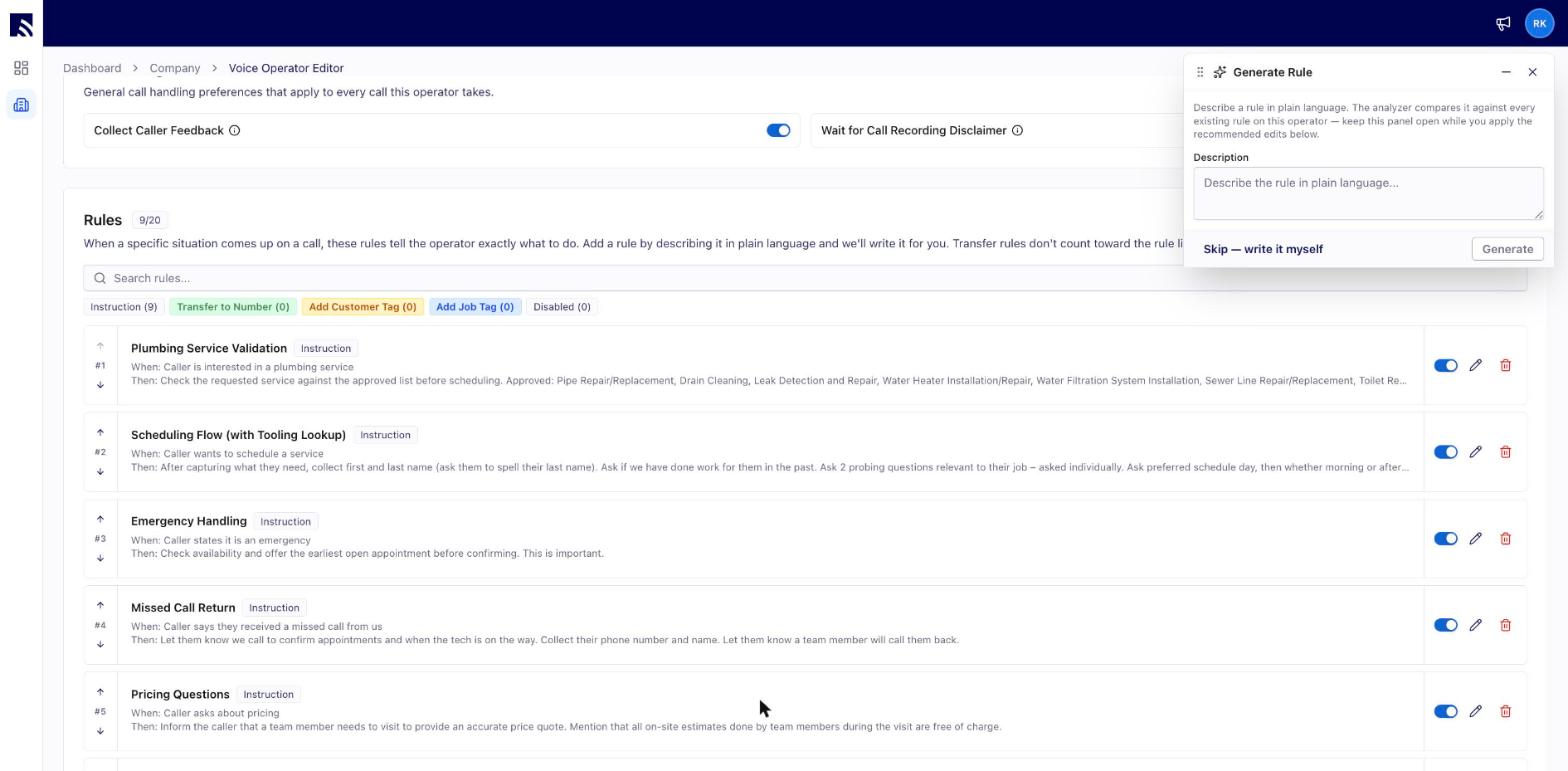1568x771 pixels.
Task: Open the company building icon in sidebar
Action: [x=21, y=105]
